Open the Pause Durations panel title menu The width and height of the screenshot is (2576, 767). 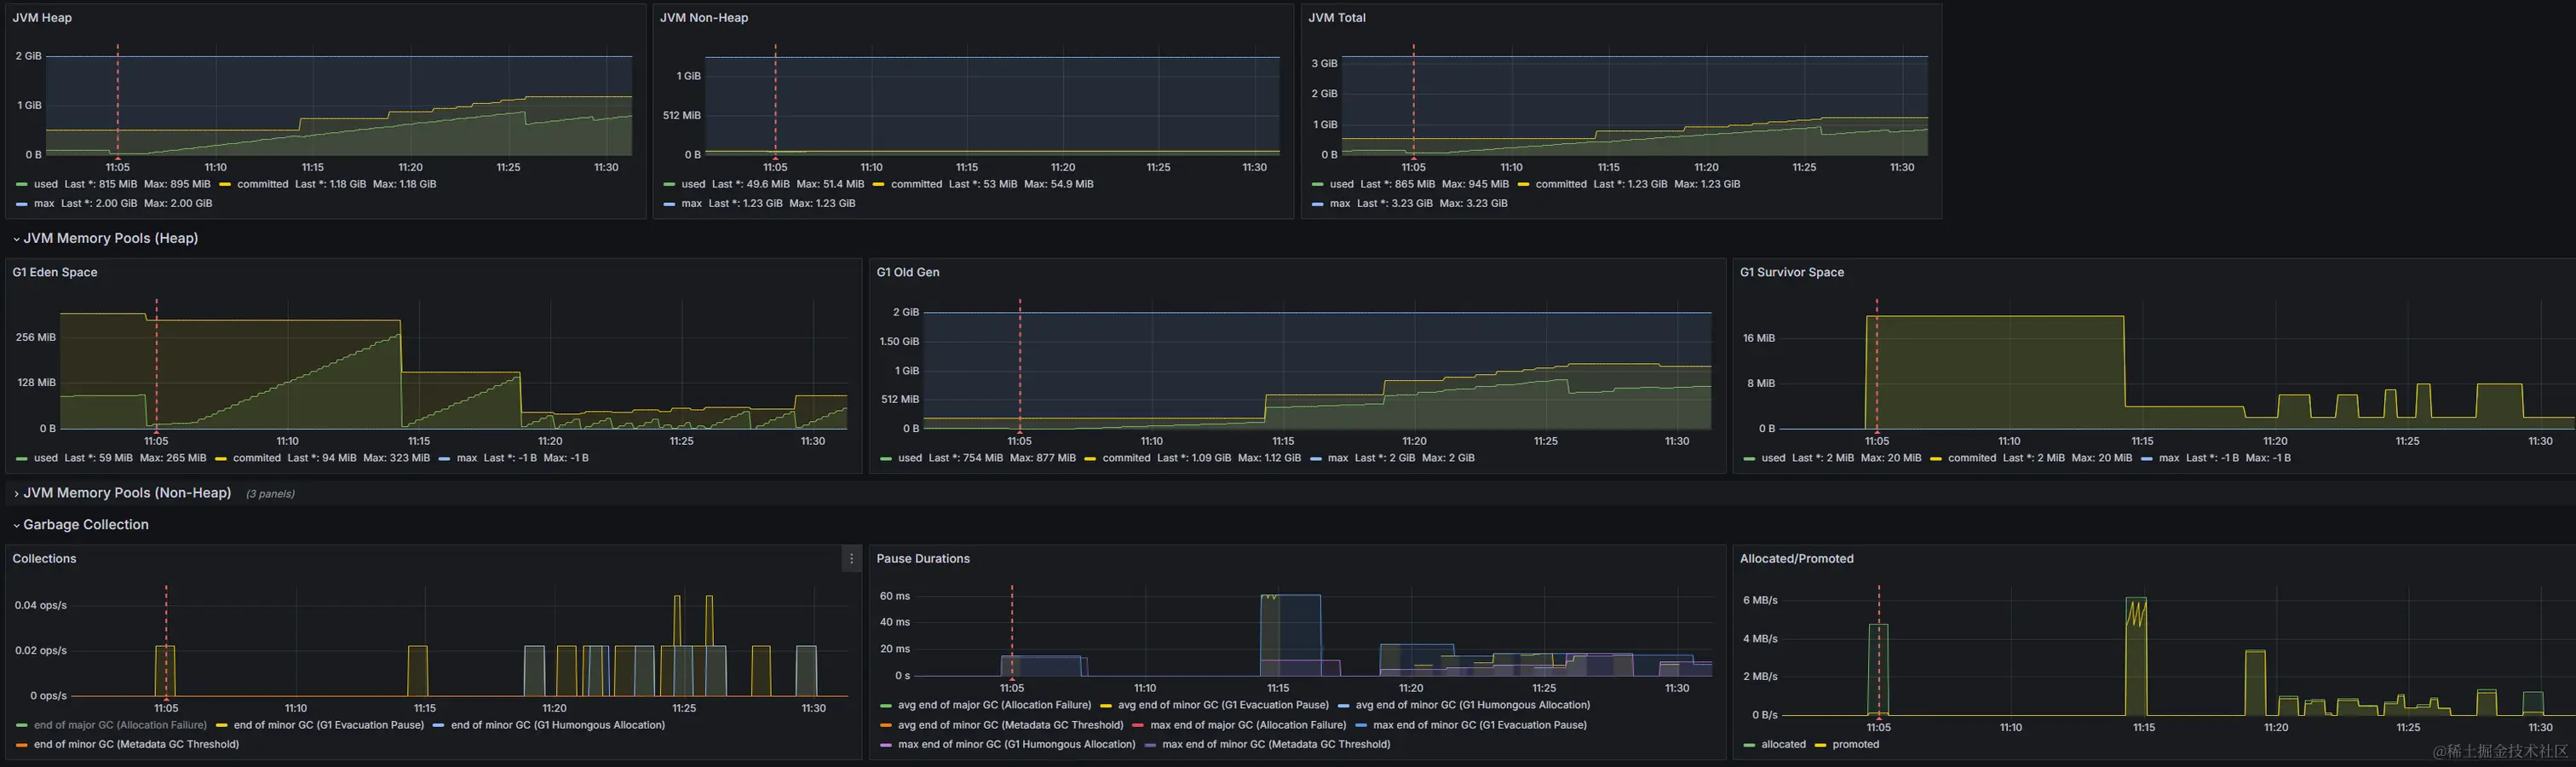click(923, 559)
